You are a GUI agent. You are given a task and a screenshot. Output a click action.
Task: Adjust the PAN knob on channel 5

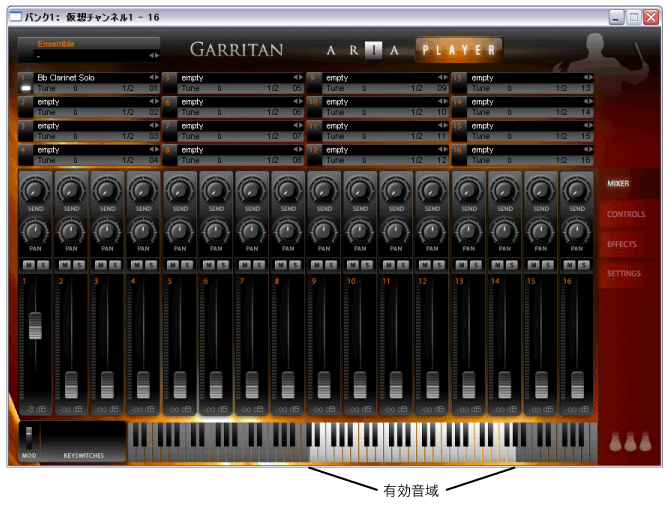click(180, 231)
